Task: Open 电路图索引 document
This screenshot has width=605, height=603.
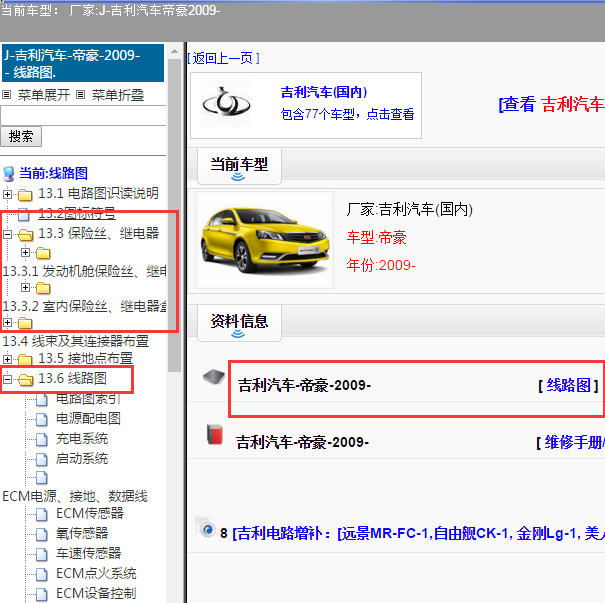Action: point(88,398)
